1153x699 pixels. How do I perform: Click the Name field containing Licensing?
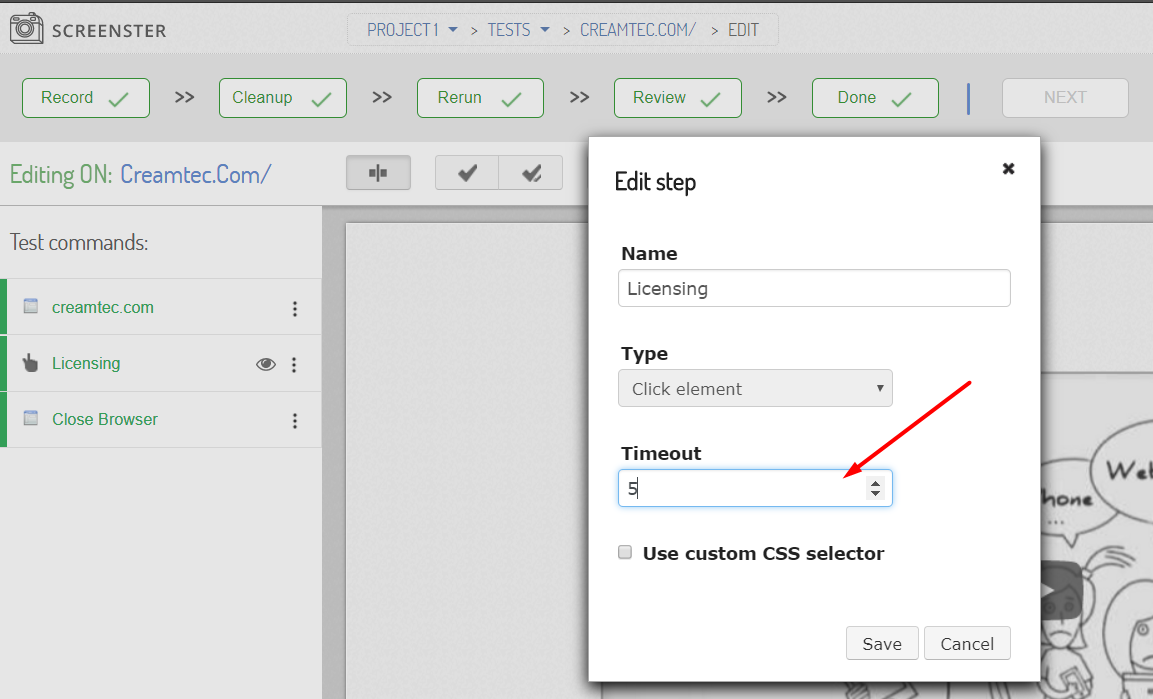coord(814,288)
